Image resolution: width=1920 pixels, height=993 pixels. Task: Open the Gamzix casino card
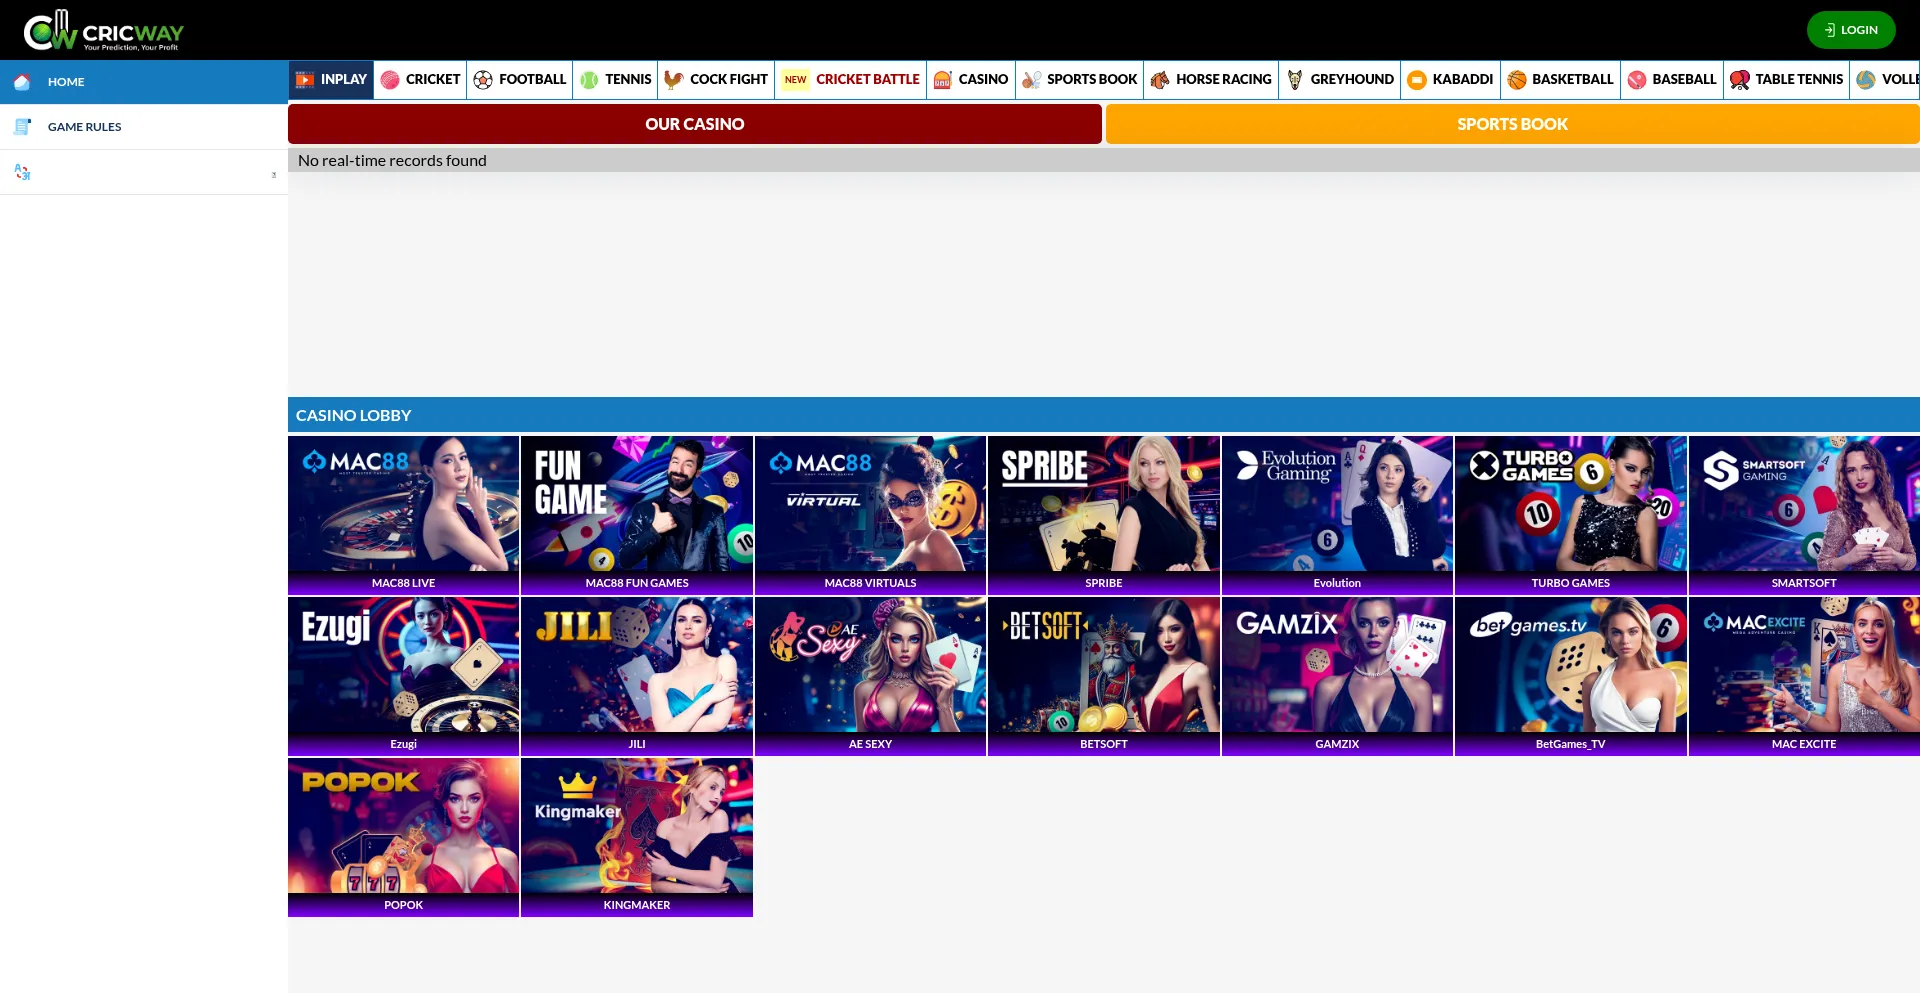click(x=1337, y=676)
